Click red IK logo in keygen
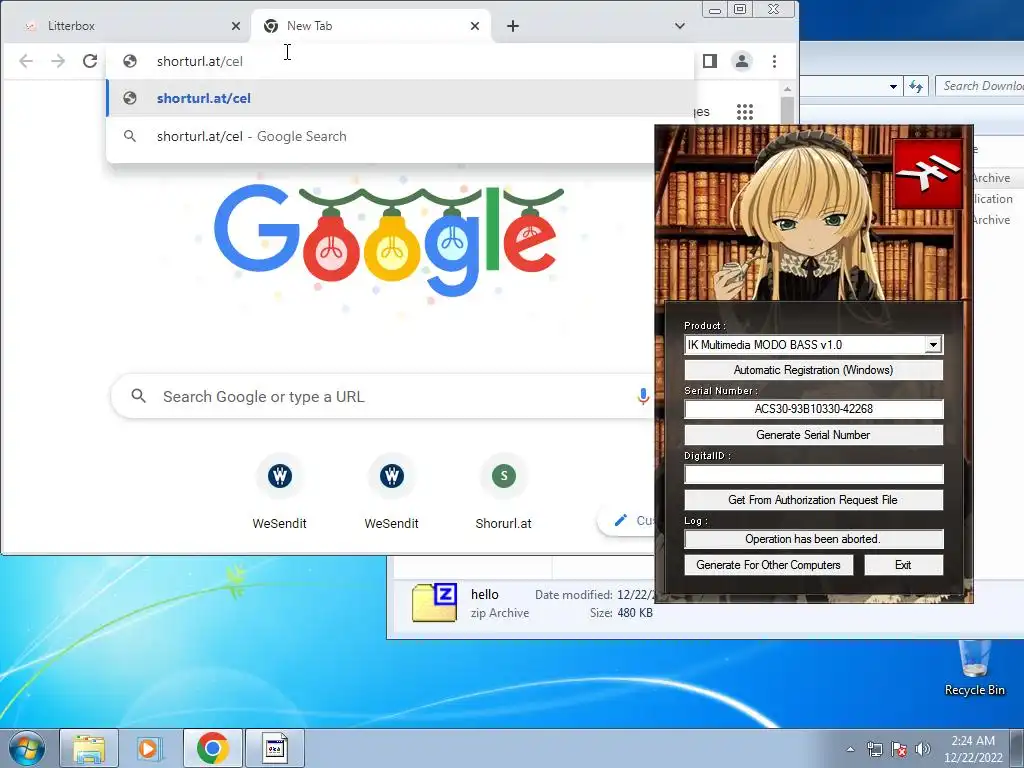 pos(928,174)
